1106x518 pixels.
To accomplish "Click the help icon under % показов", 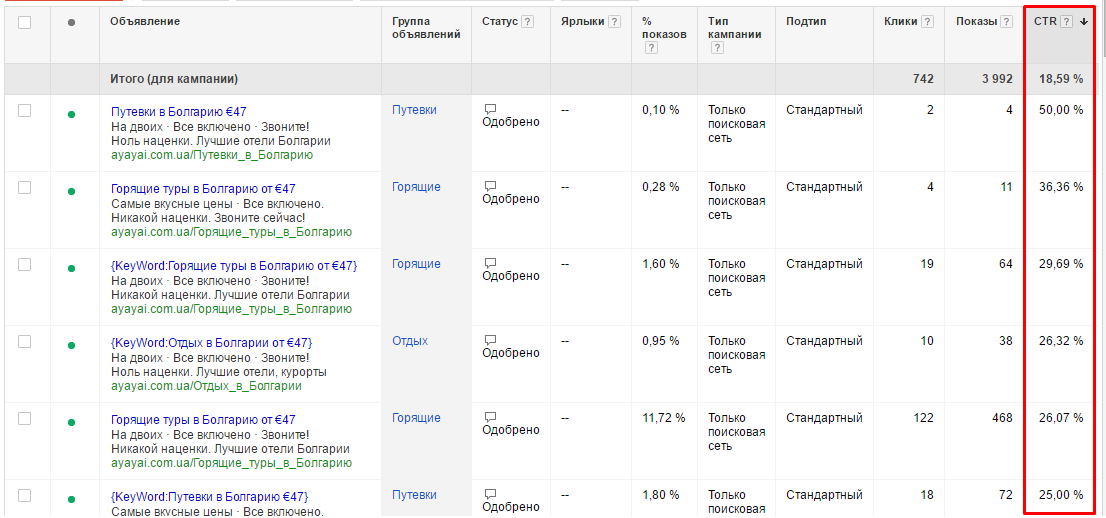I will 650,48.
